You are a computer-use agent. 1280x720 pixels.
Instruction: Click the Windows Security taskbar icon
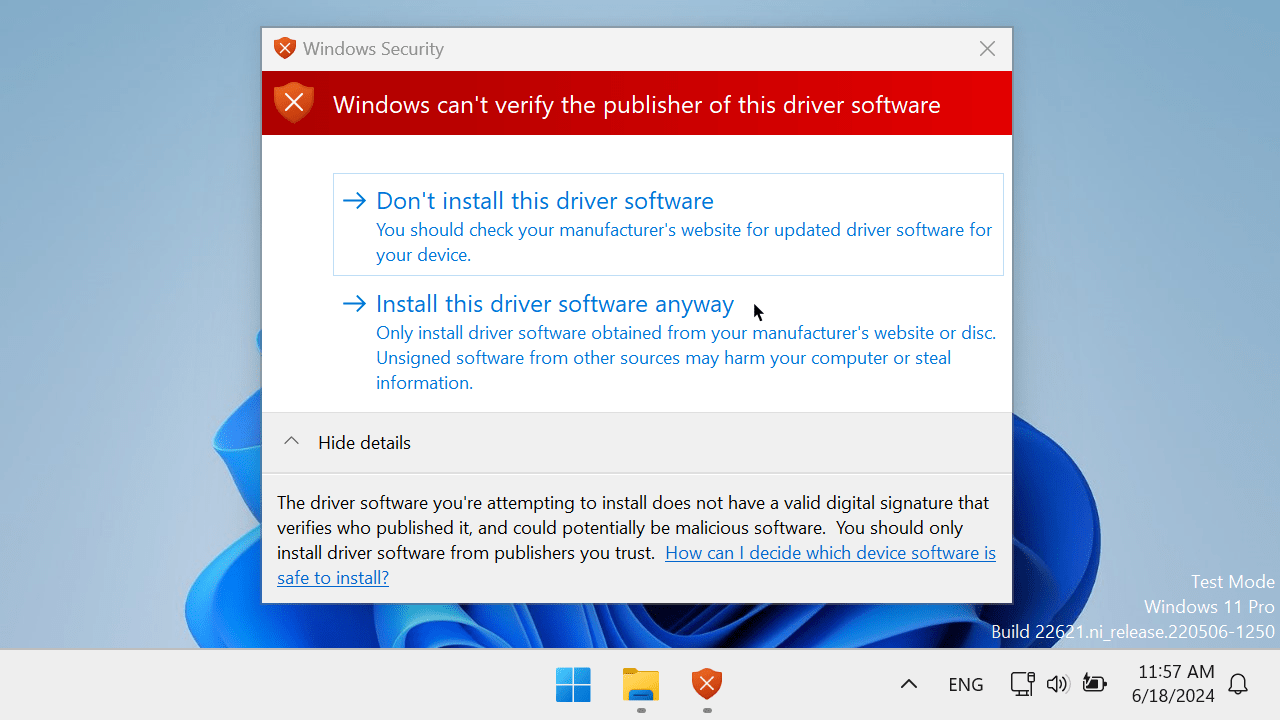click(707, 685)
